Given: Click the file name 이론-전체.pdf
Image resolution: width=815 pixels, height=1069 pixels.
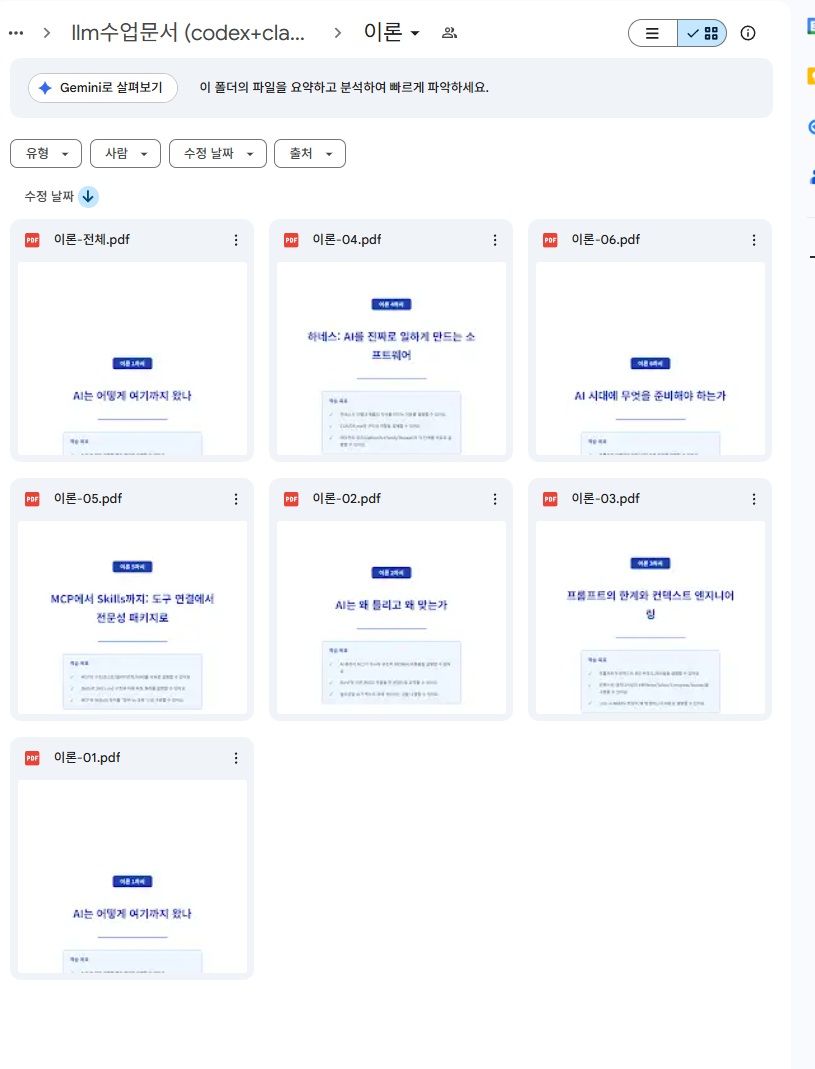Looking at the screenshot, I should coord(92,240).
